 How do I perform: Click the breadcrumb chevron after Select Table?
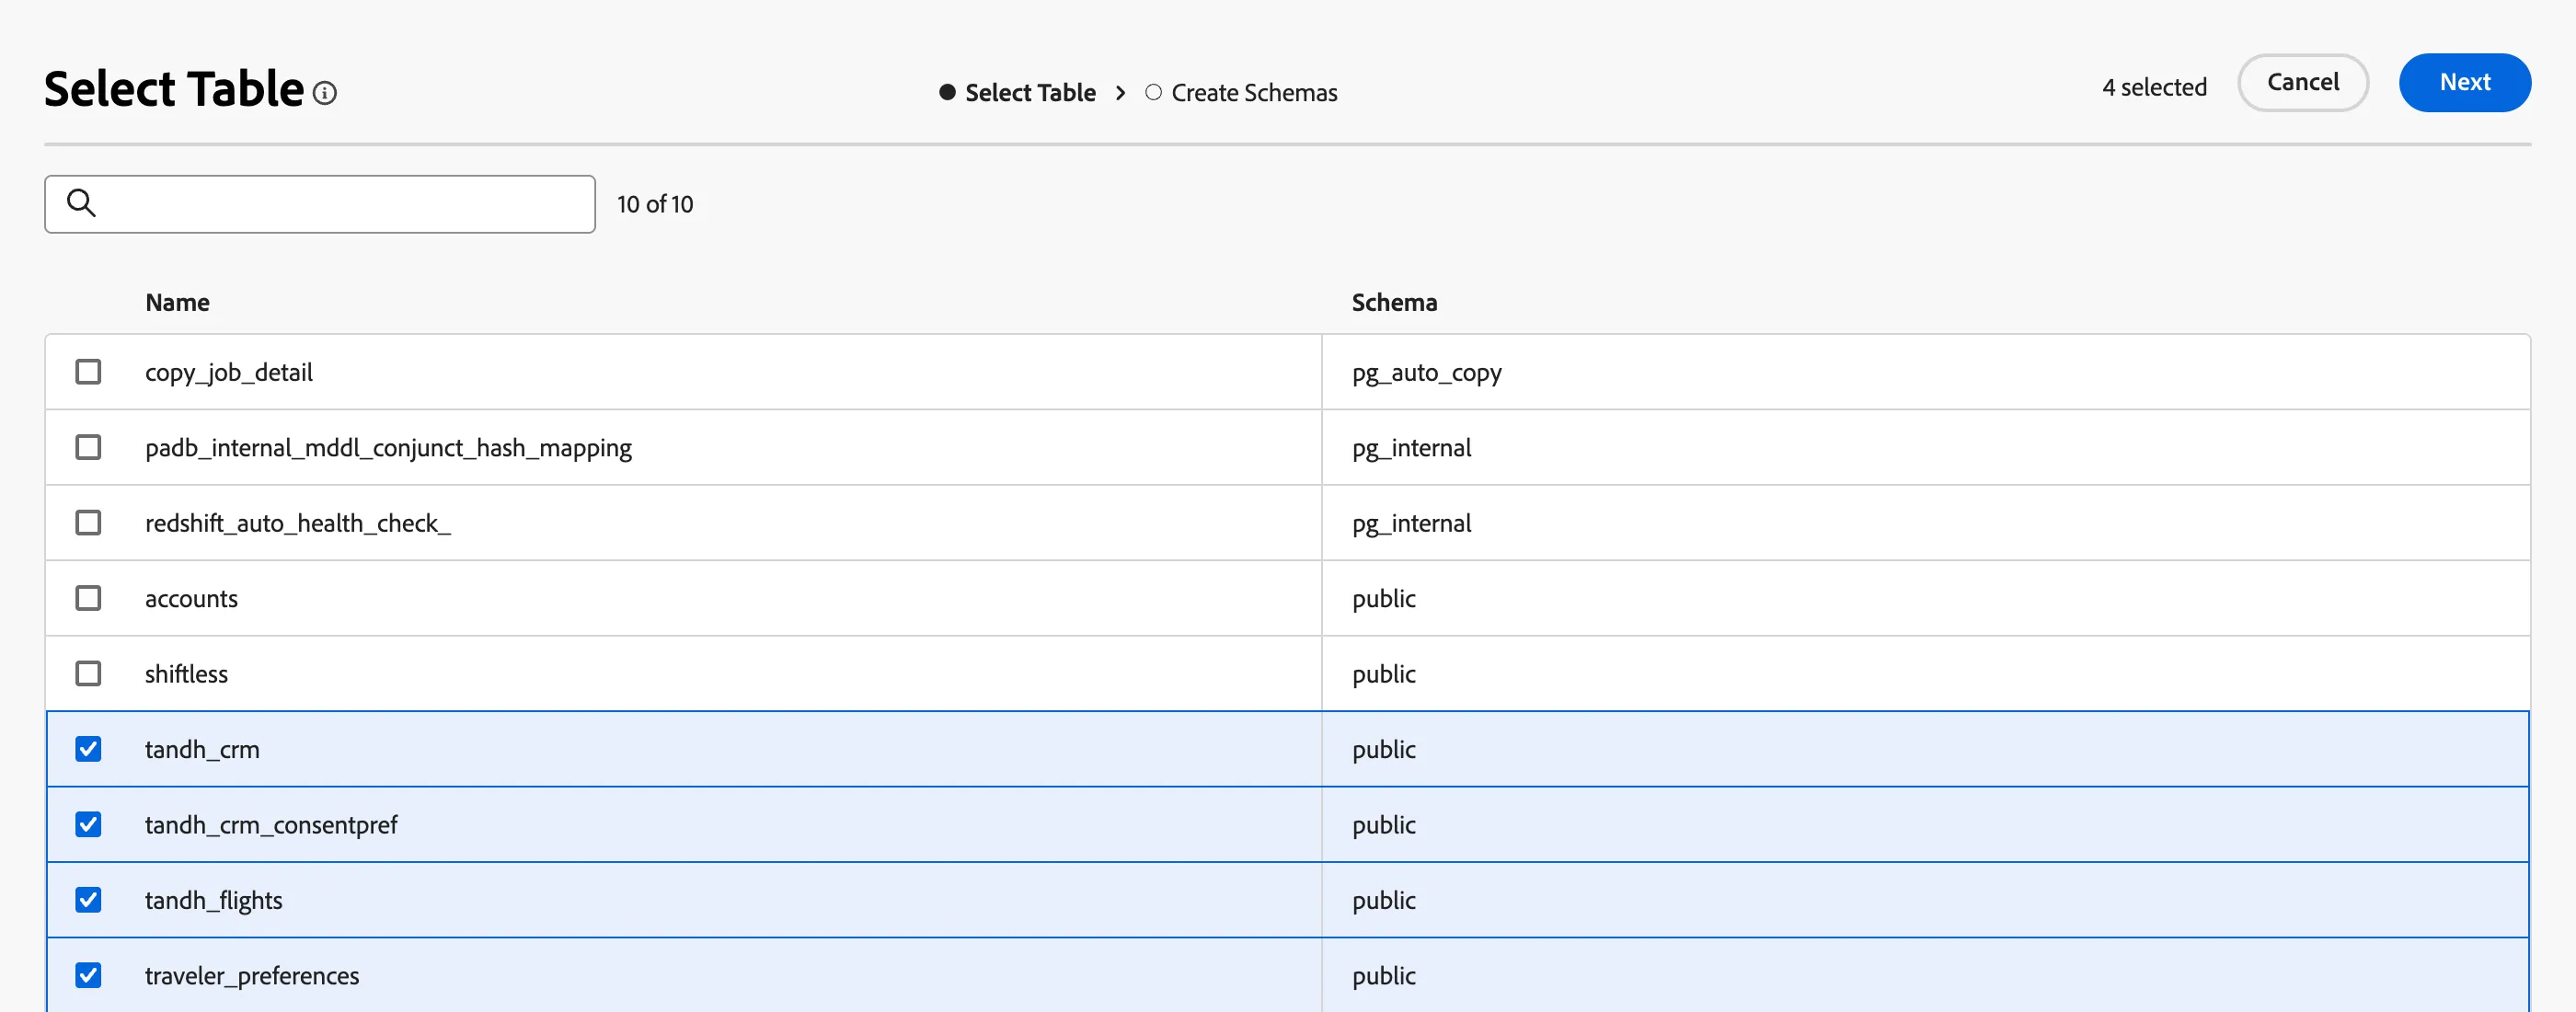click(1120, 93)
